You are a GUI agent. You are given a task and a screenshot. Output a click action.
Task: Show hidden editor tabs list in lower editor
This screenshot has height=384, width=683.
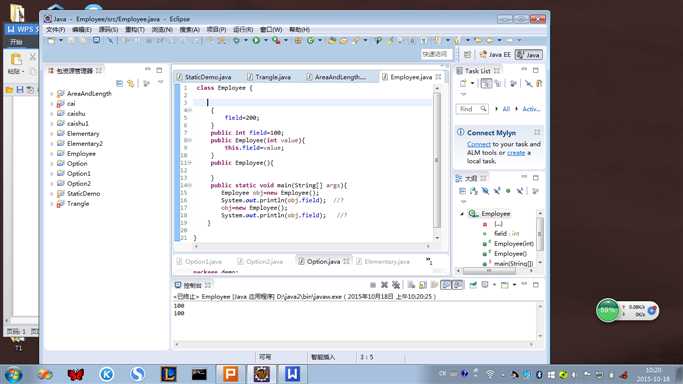429,261
